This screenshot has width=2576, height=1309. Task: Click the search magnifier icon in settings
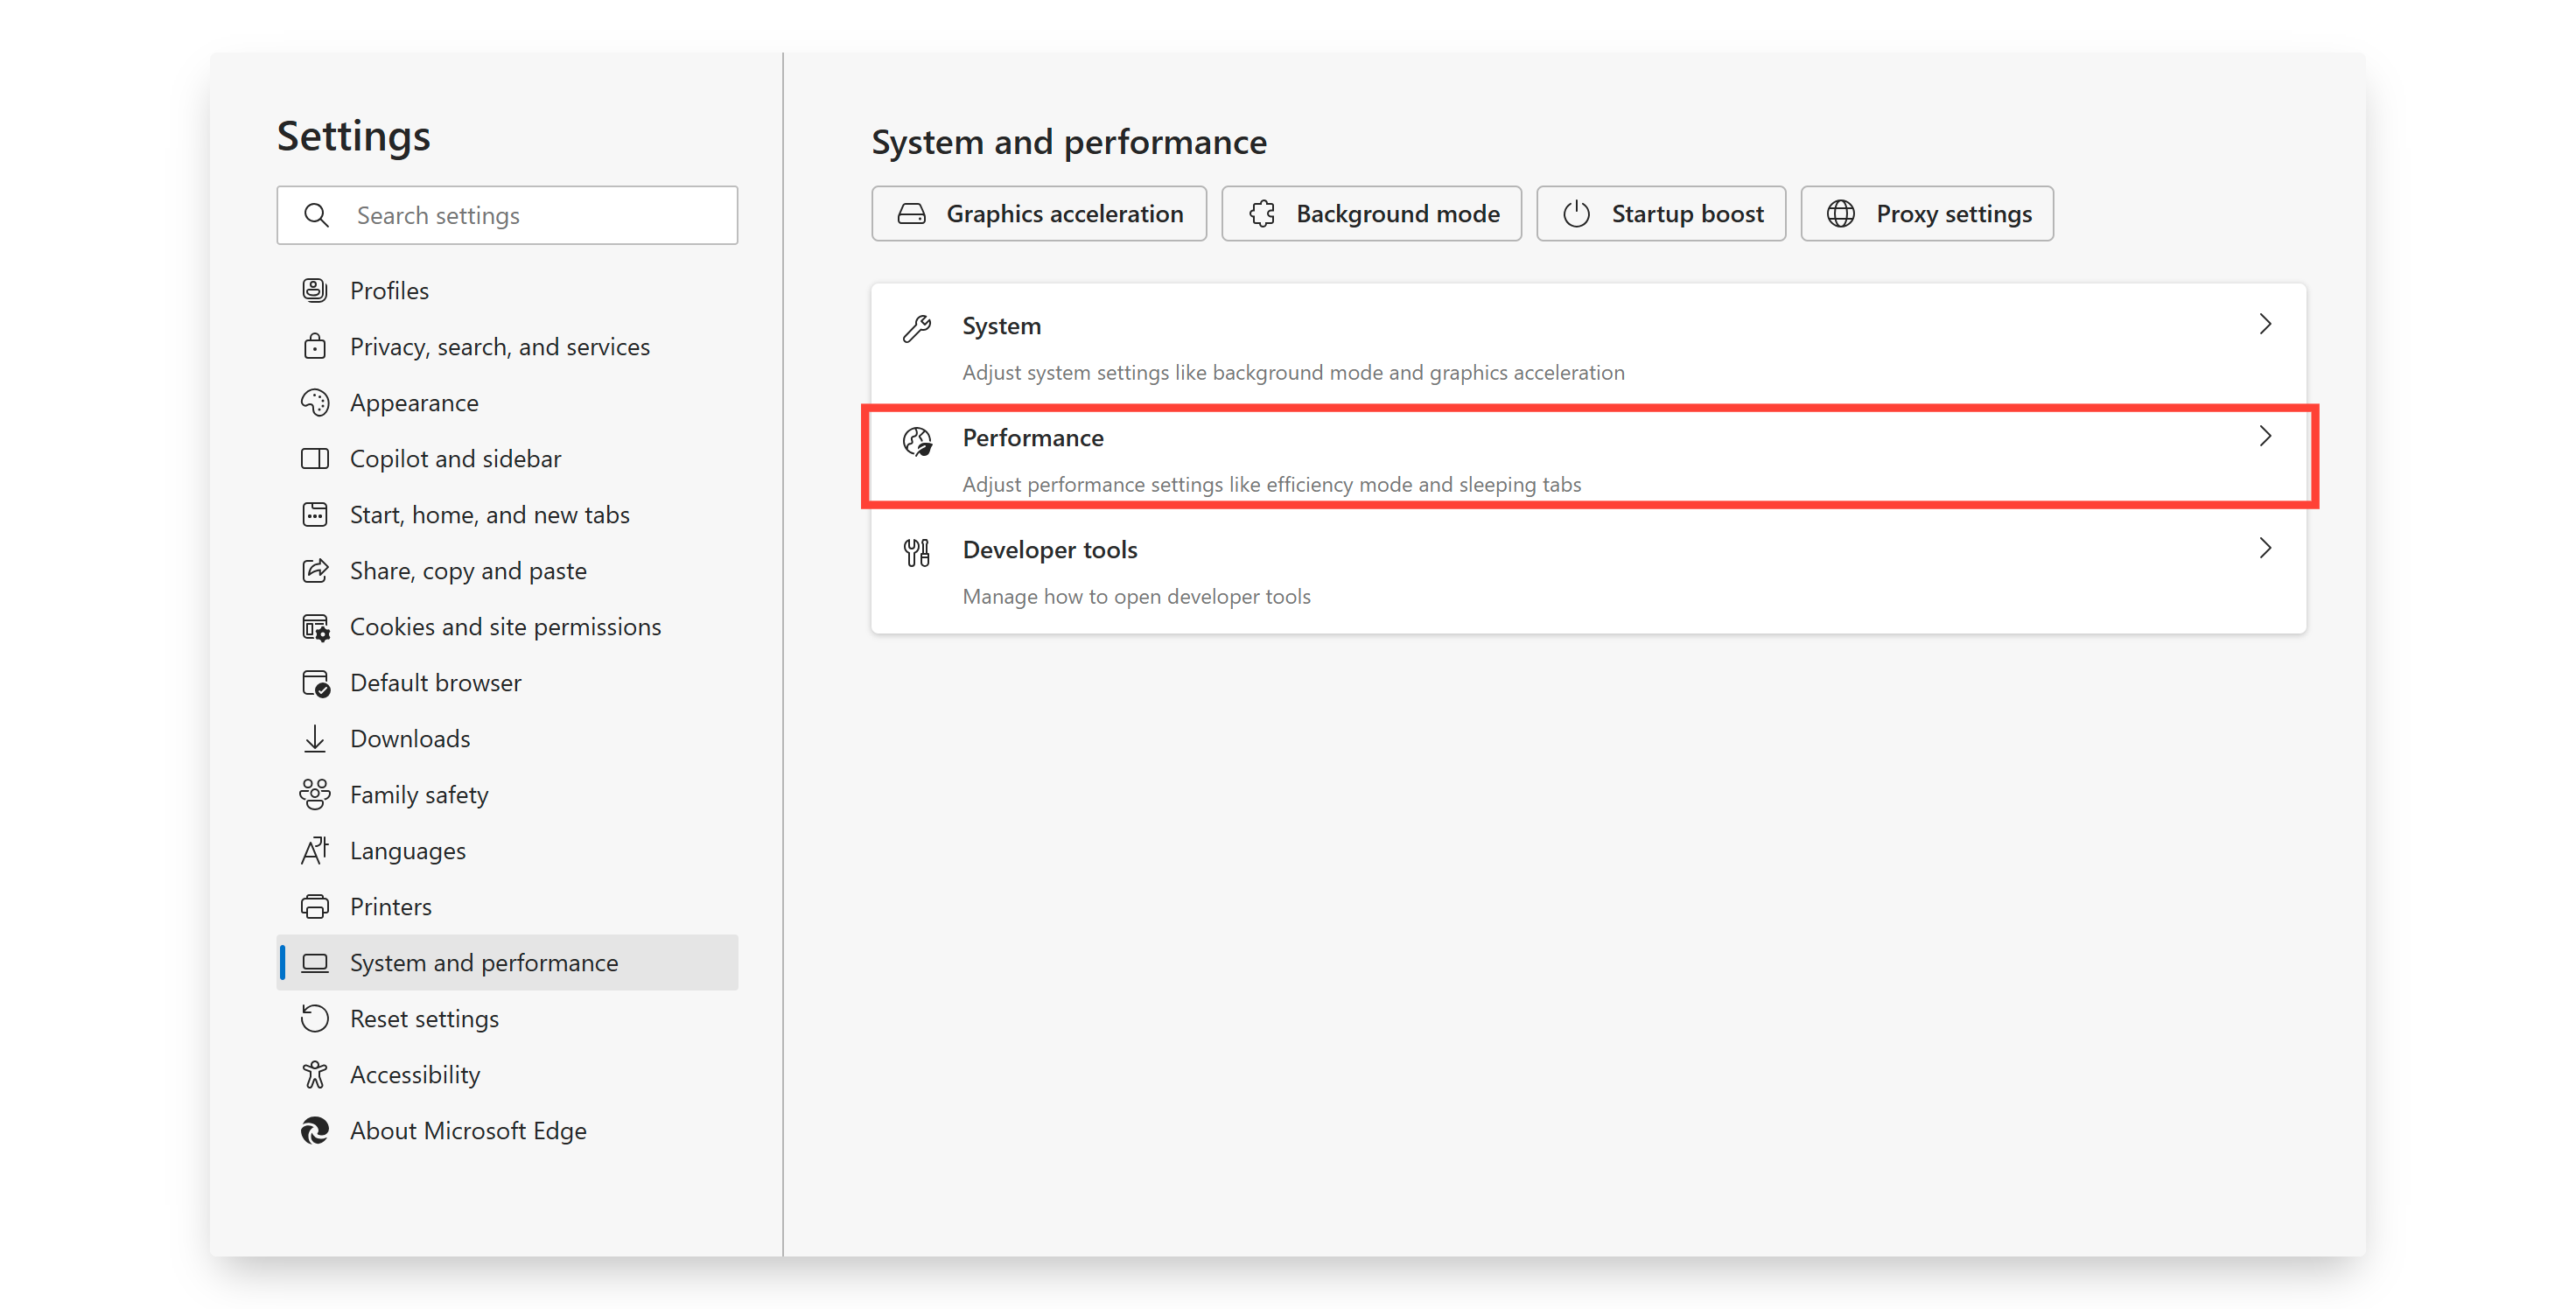pyautogui.click(x=316, y=215)
